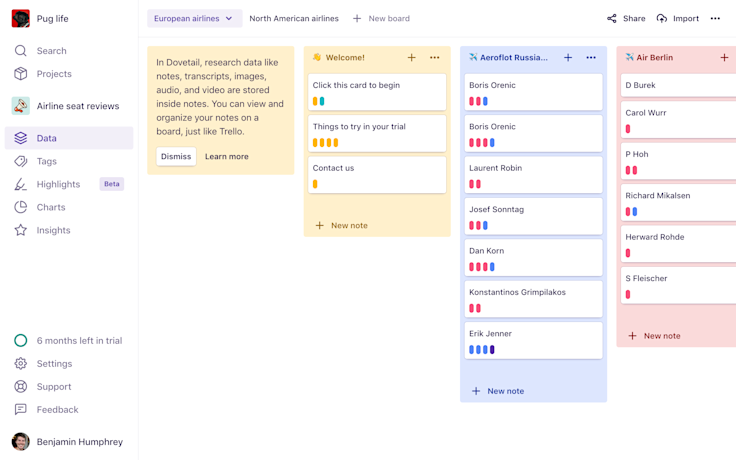Click the Airline seat reviews project icon
Image resolution: width=736 pixels, height=460 pixels.
pyautogui.click(x=21, y=106)
